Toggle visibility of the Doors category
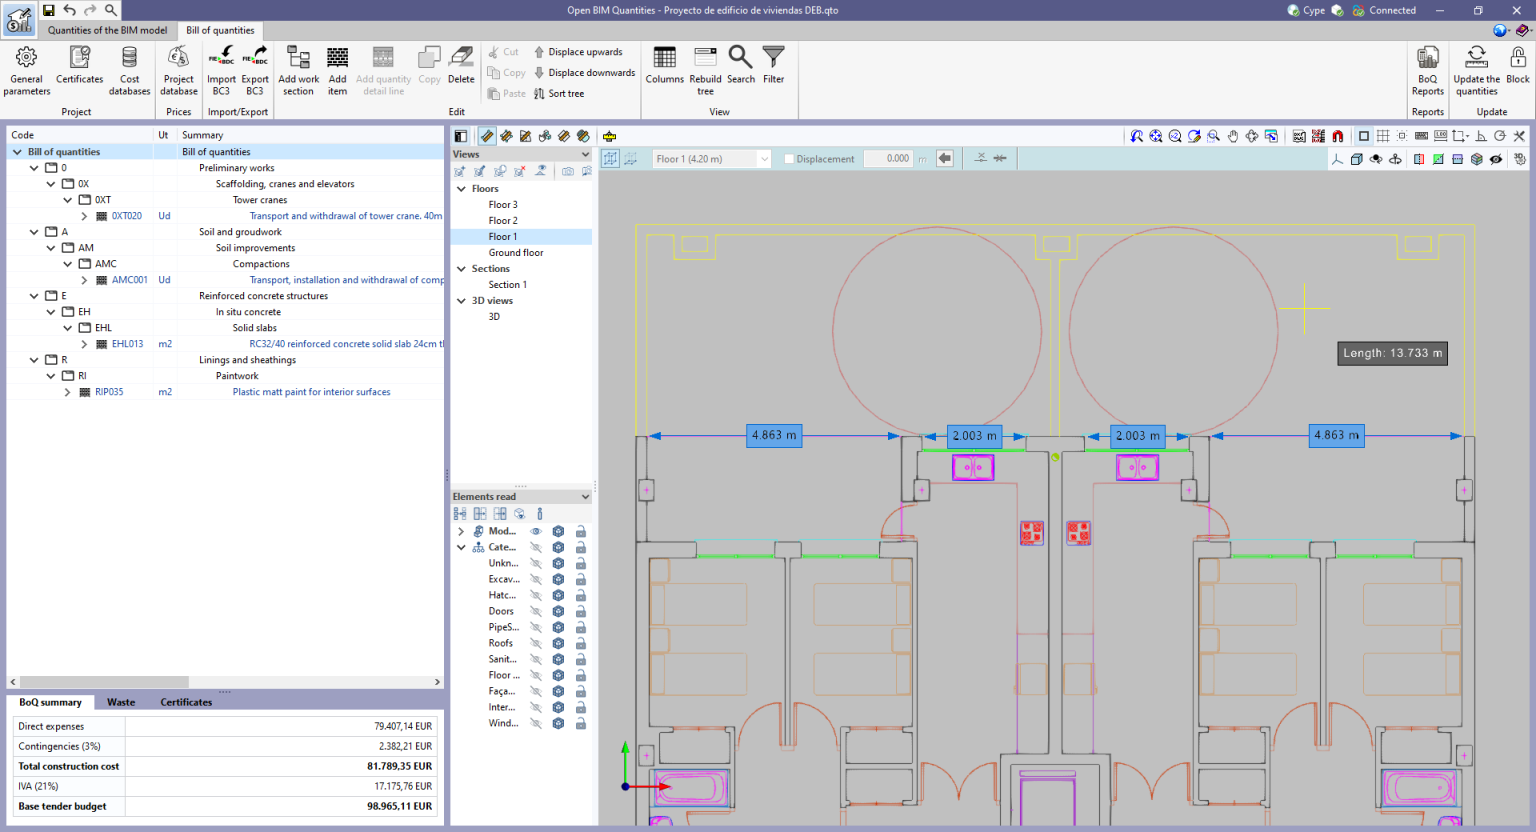Screen dimensions: 1536x832 (x=536, y=611)
